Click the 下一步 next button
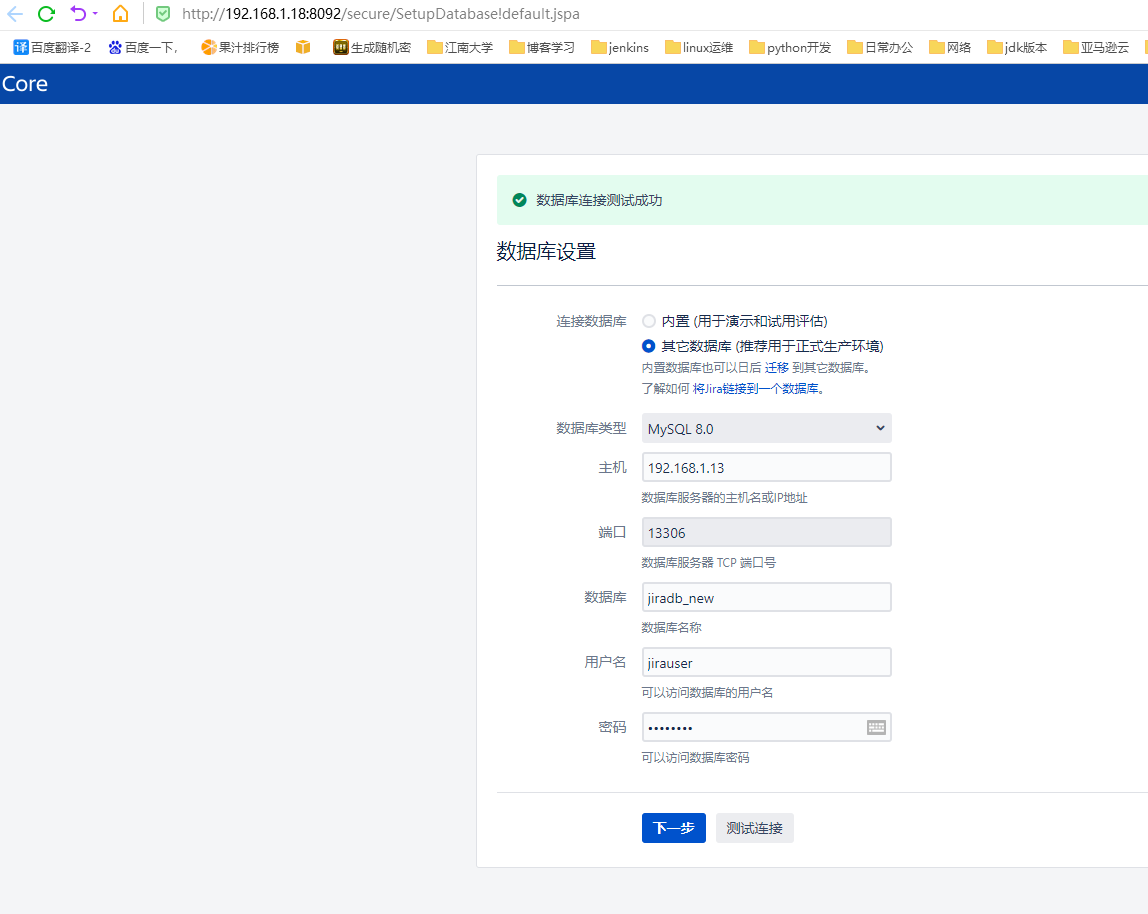This screenshot has width=1148, height=914. click(x=674, y=828)
